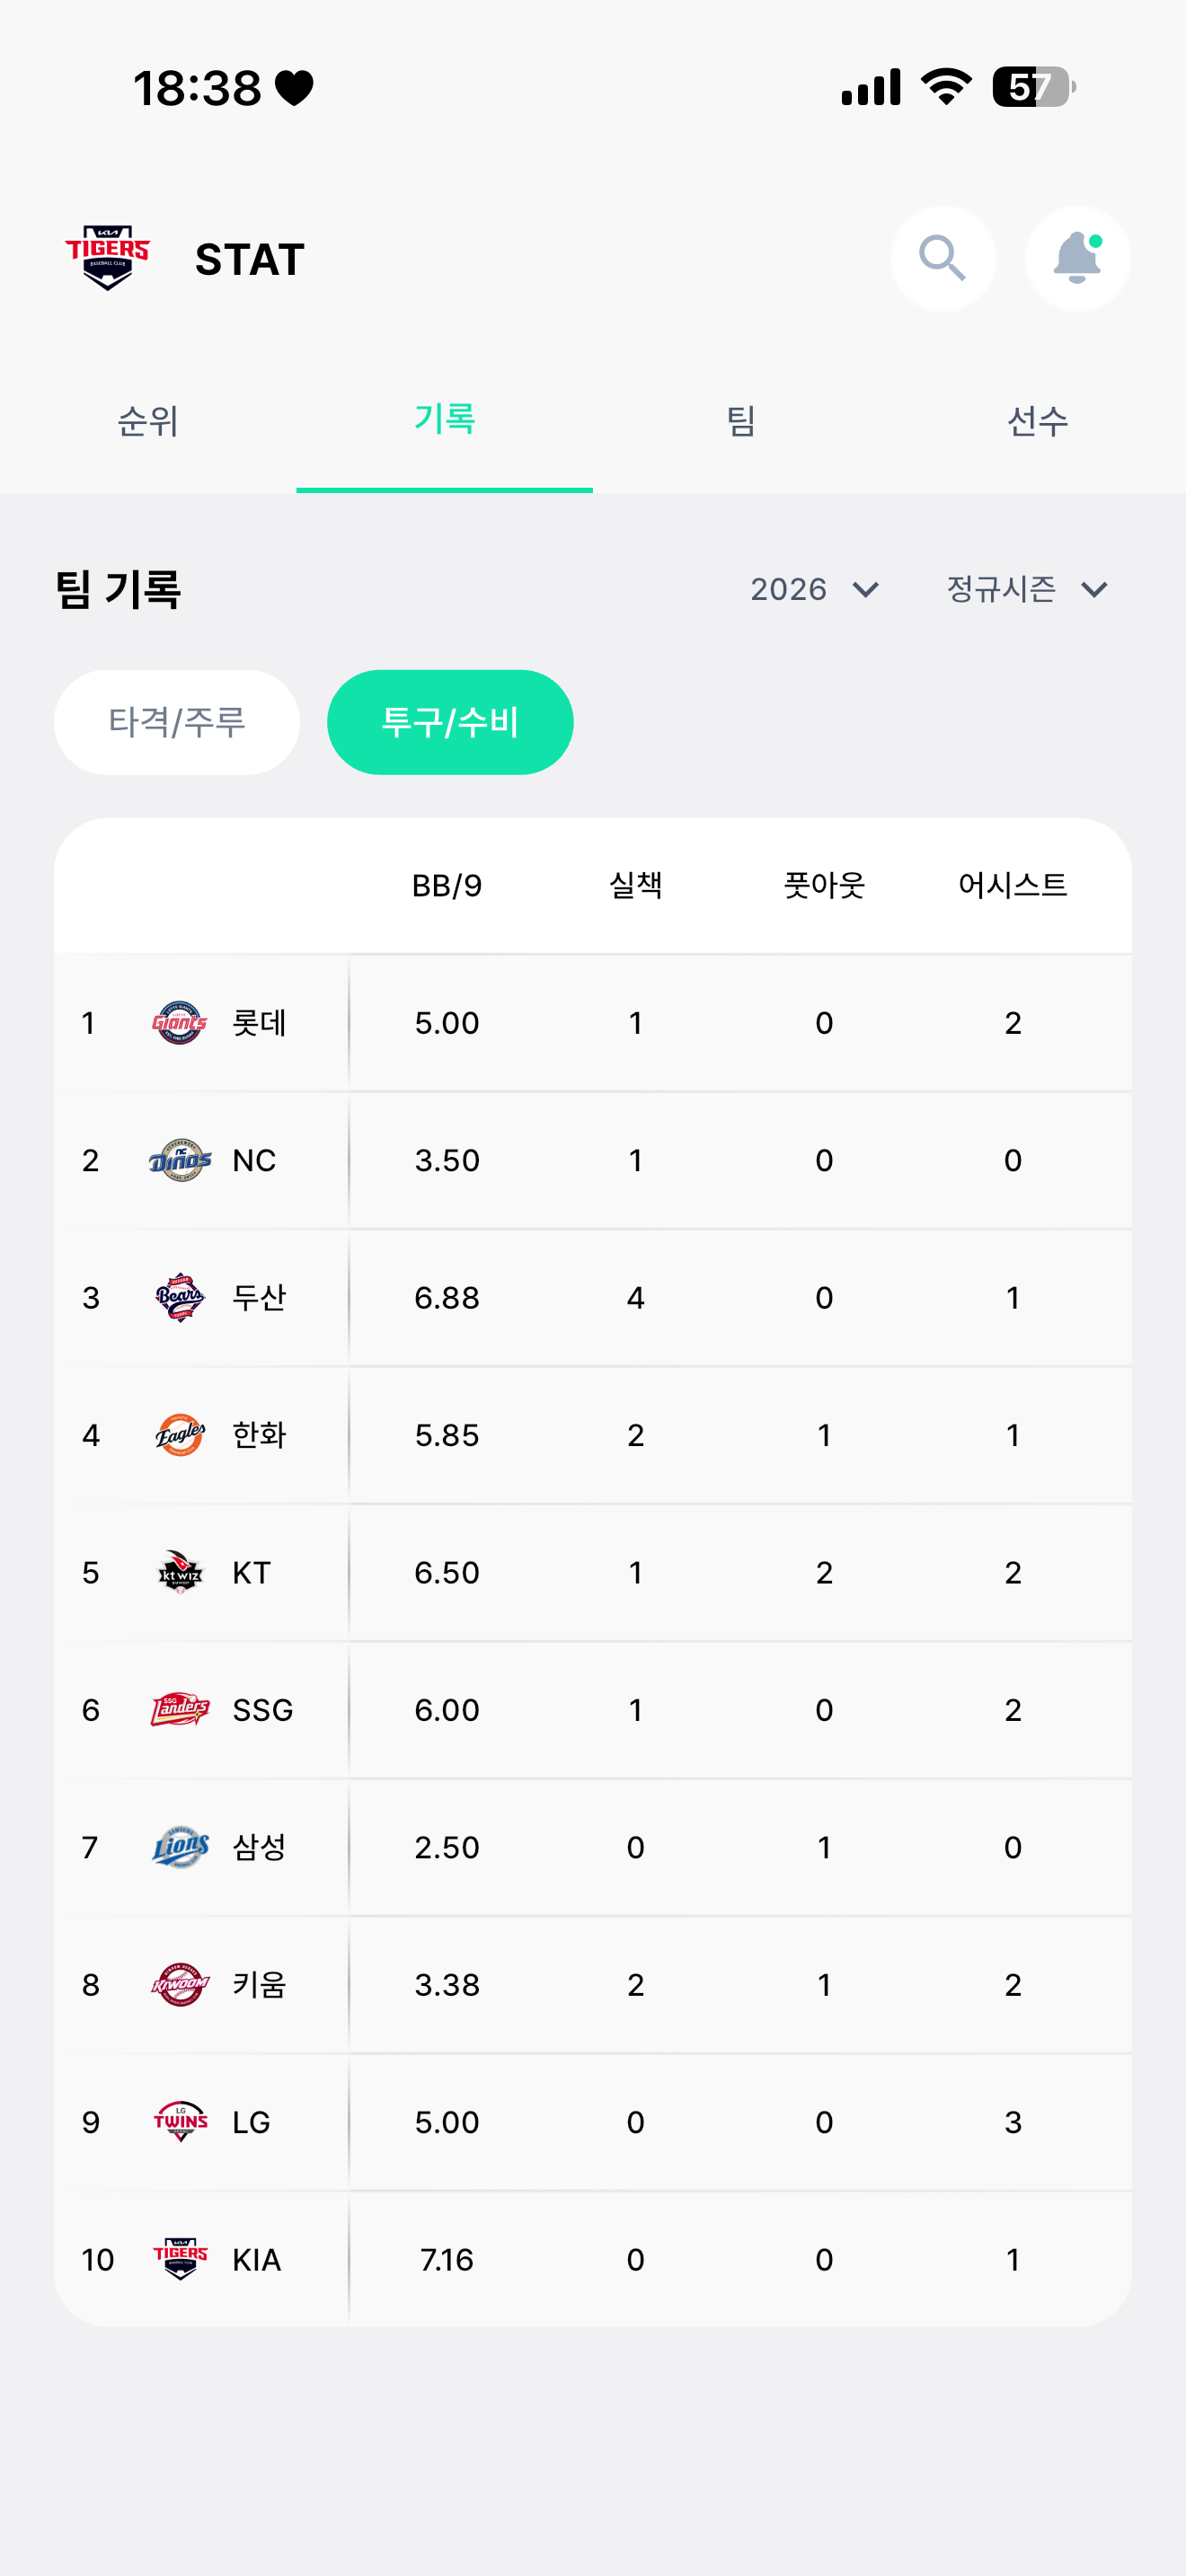Switch to the 순위 tab
The image size is (1186, 2576).
(x=148, y=420)
